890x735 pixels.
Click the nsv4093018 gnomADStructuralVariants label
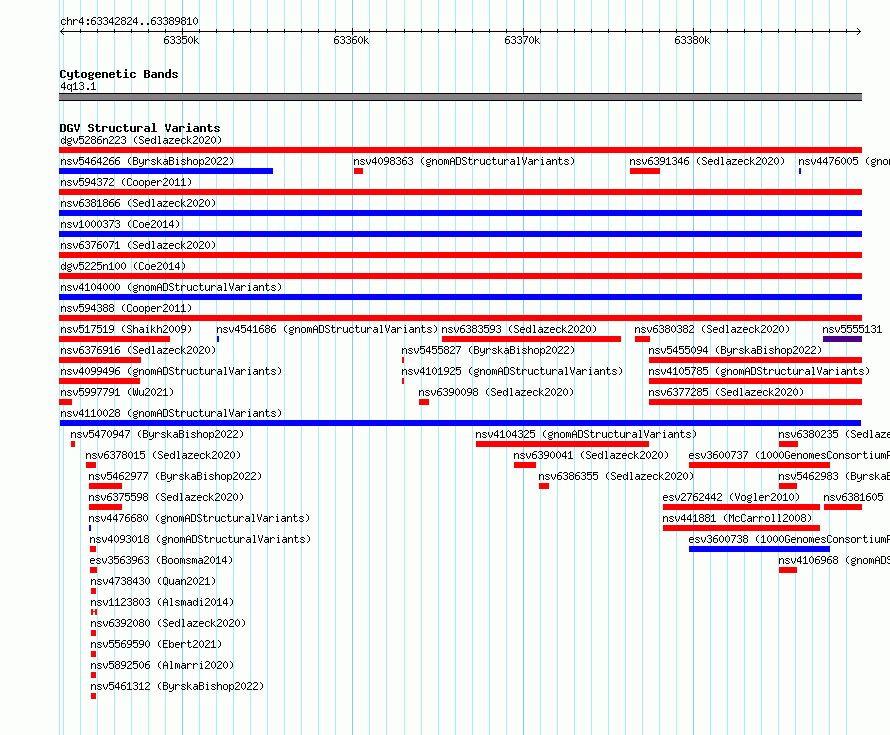[x=200, y=539]
